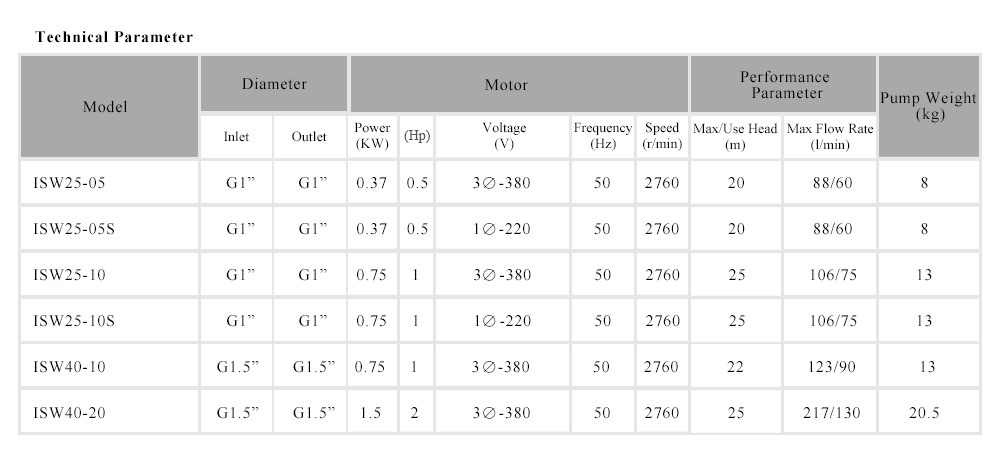Viewport: 1000px width, 459px height.
Task: Click the Max Flow Rate (l/min) header
Action: (x=830, y=136)
